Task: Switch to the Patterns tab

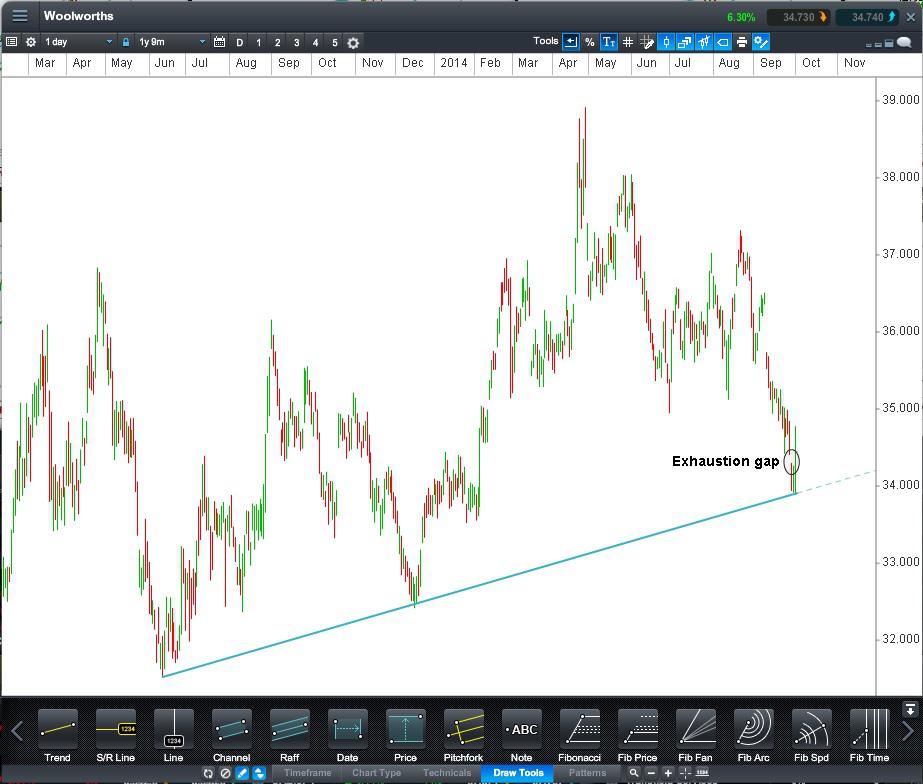Action: (x=587, y=773)
